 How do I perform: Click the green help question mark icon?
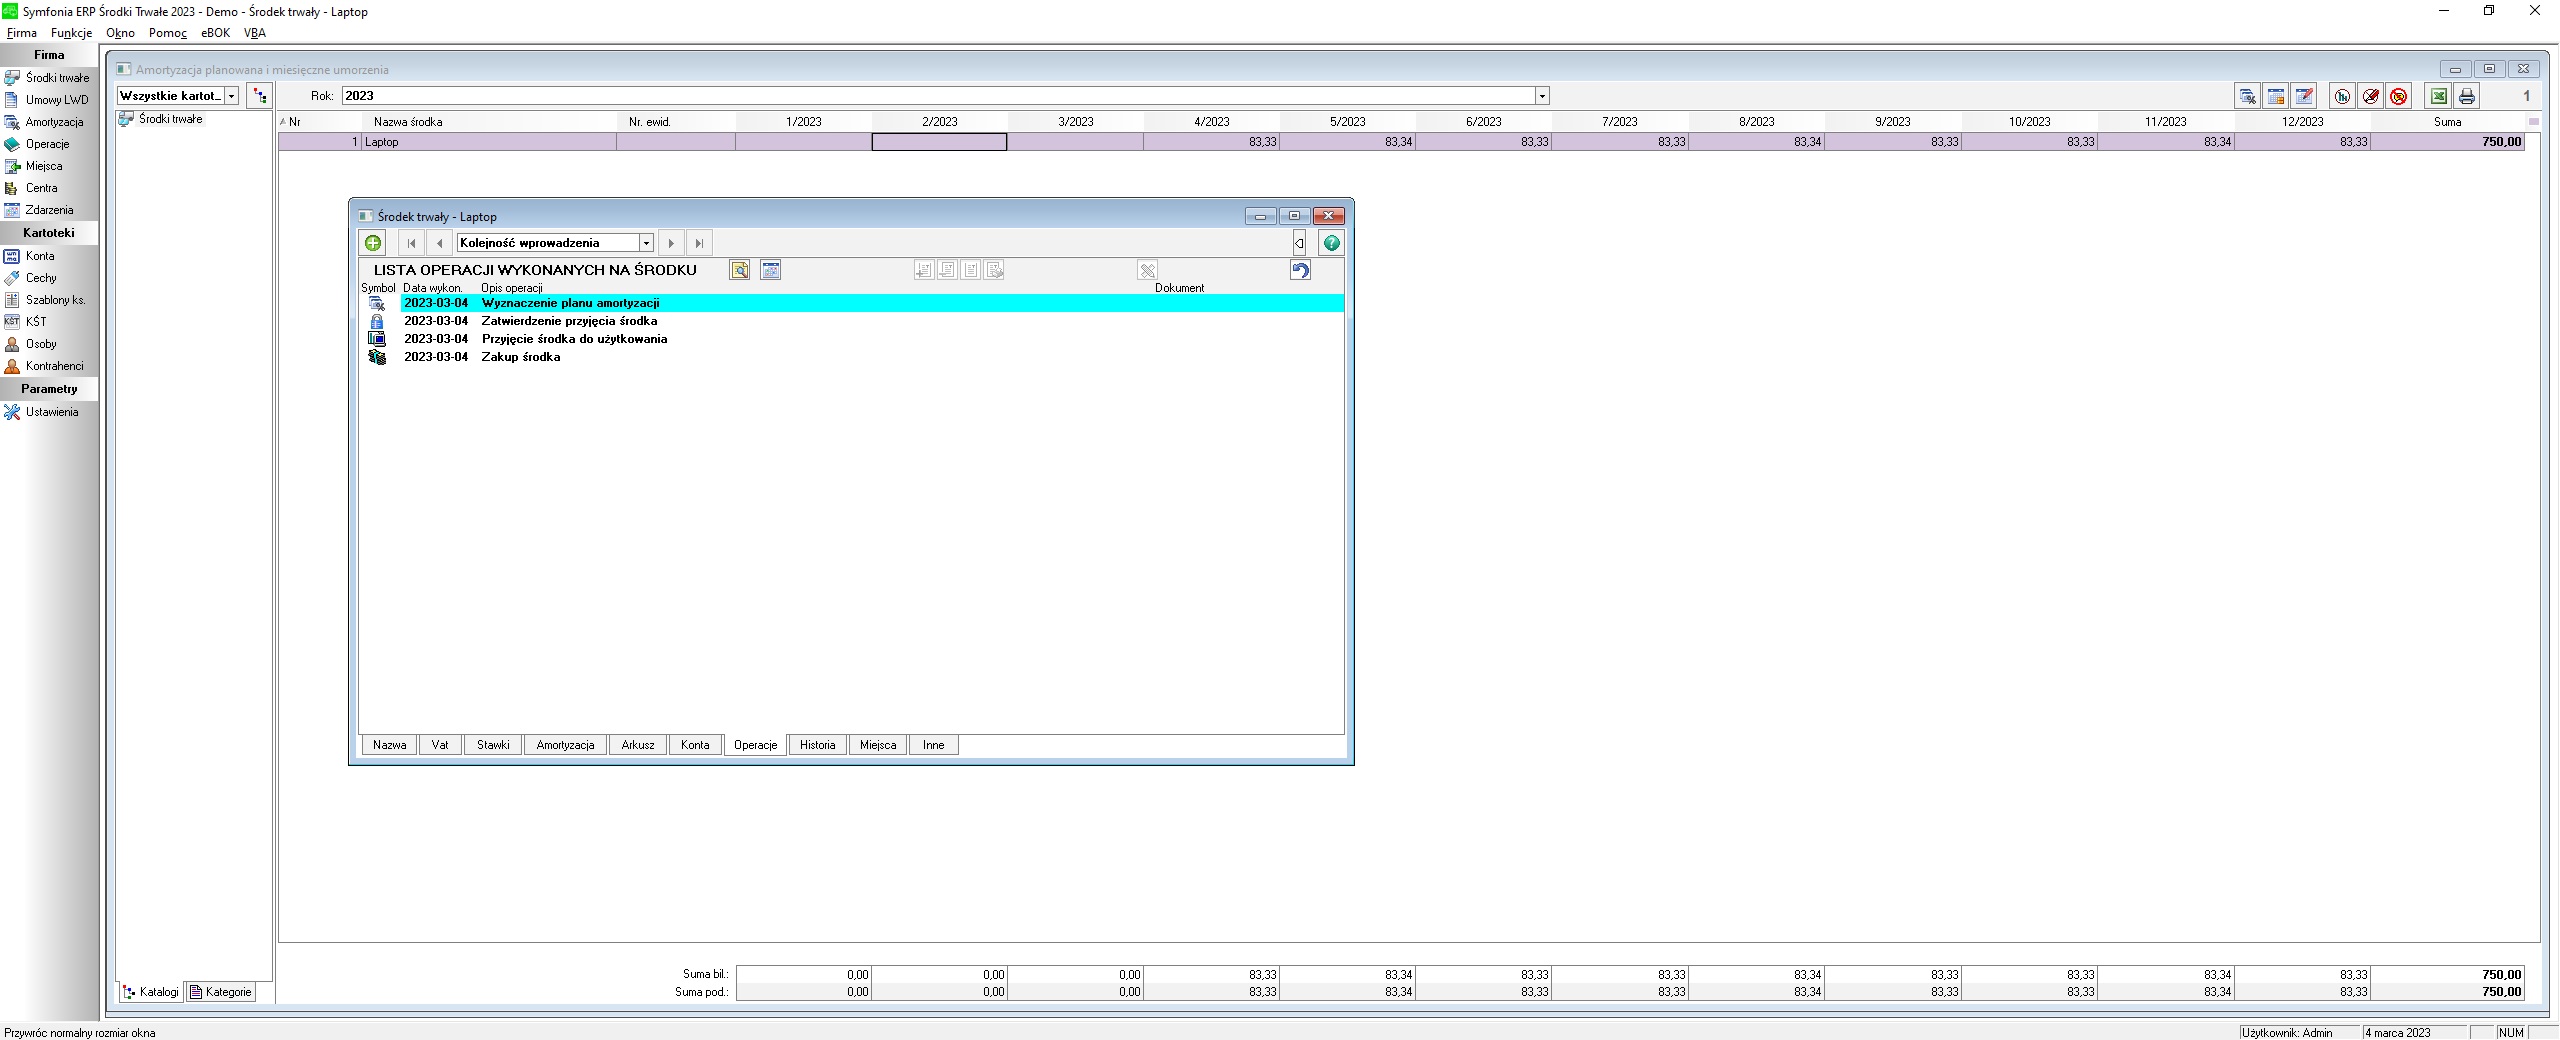click(1331, 243)
